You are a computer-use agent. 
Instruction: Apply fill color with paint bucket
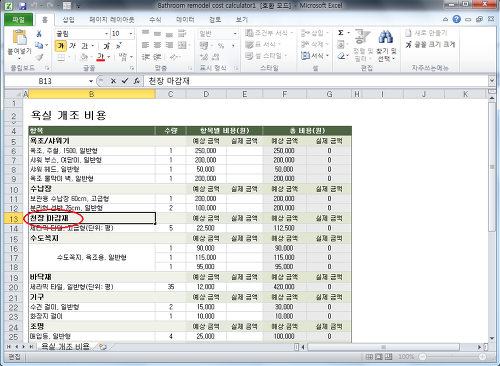coord(84,57)
